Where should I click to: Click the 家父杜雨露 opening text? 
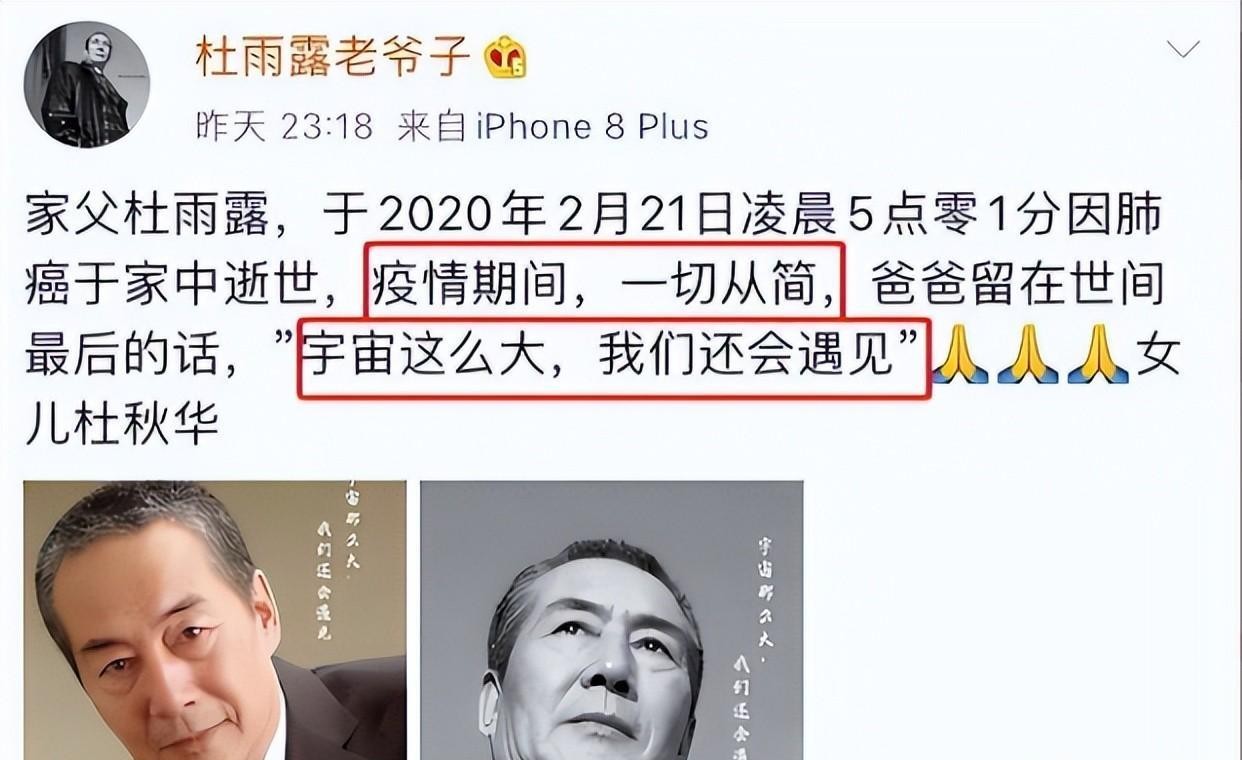coord(147,215)
